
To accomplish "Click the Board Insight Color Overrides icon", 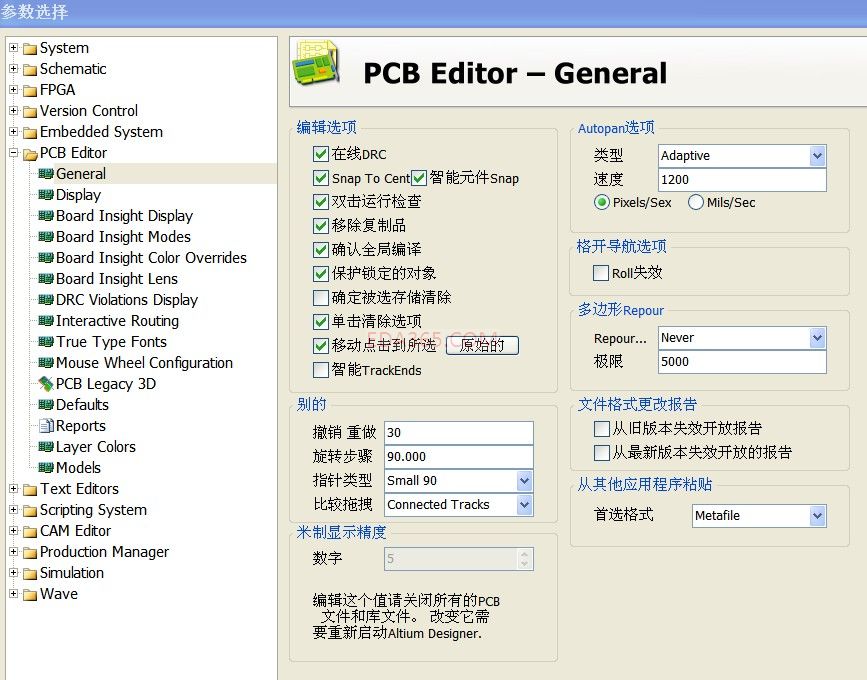I will tap(46, 258).
